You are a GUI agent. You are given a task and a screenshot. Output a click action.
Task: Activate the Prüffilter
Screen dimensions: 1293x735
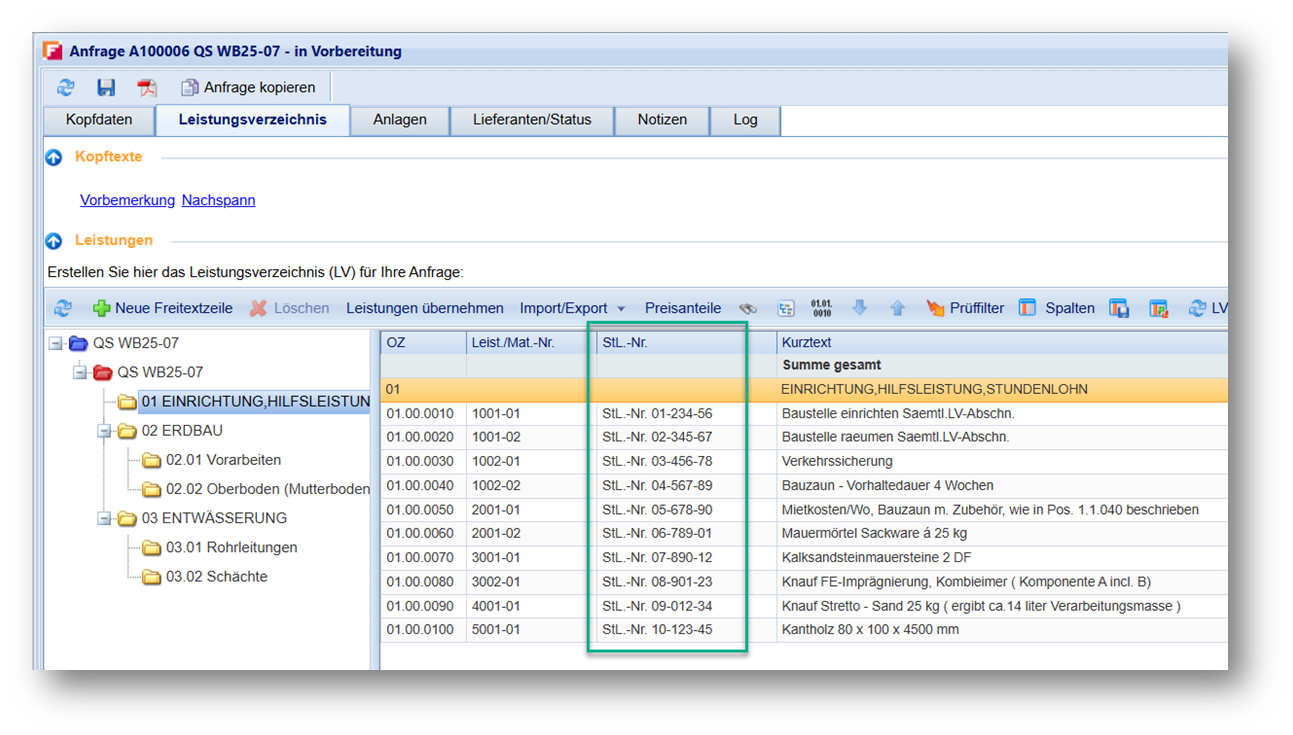coord(965,308)
